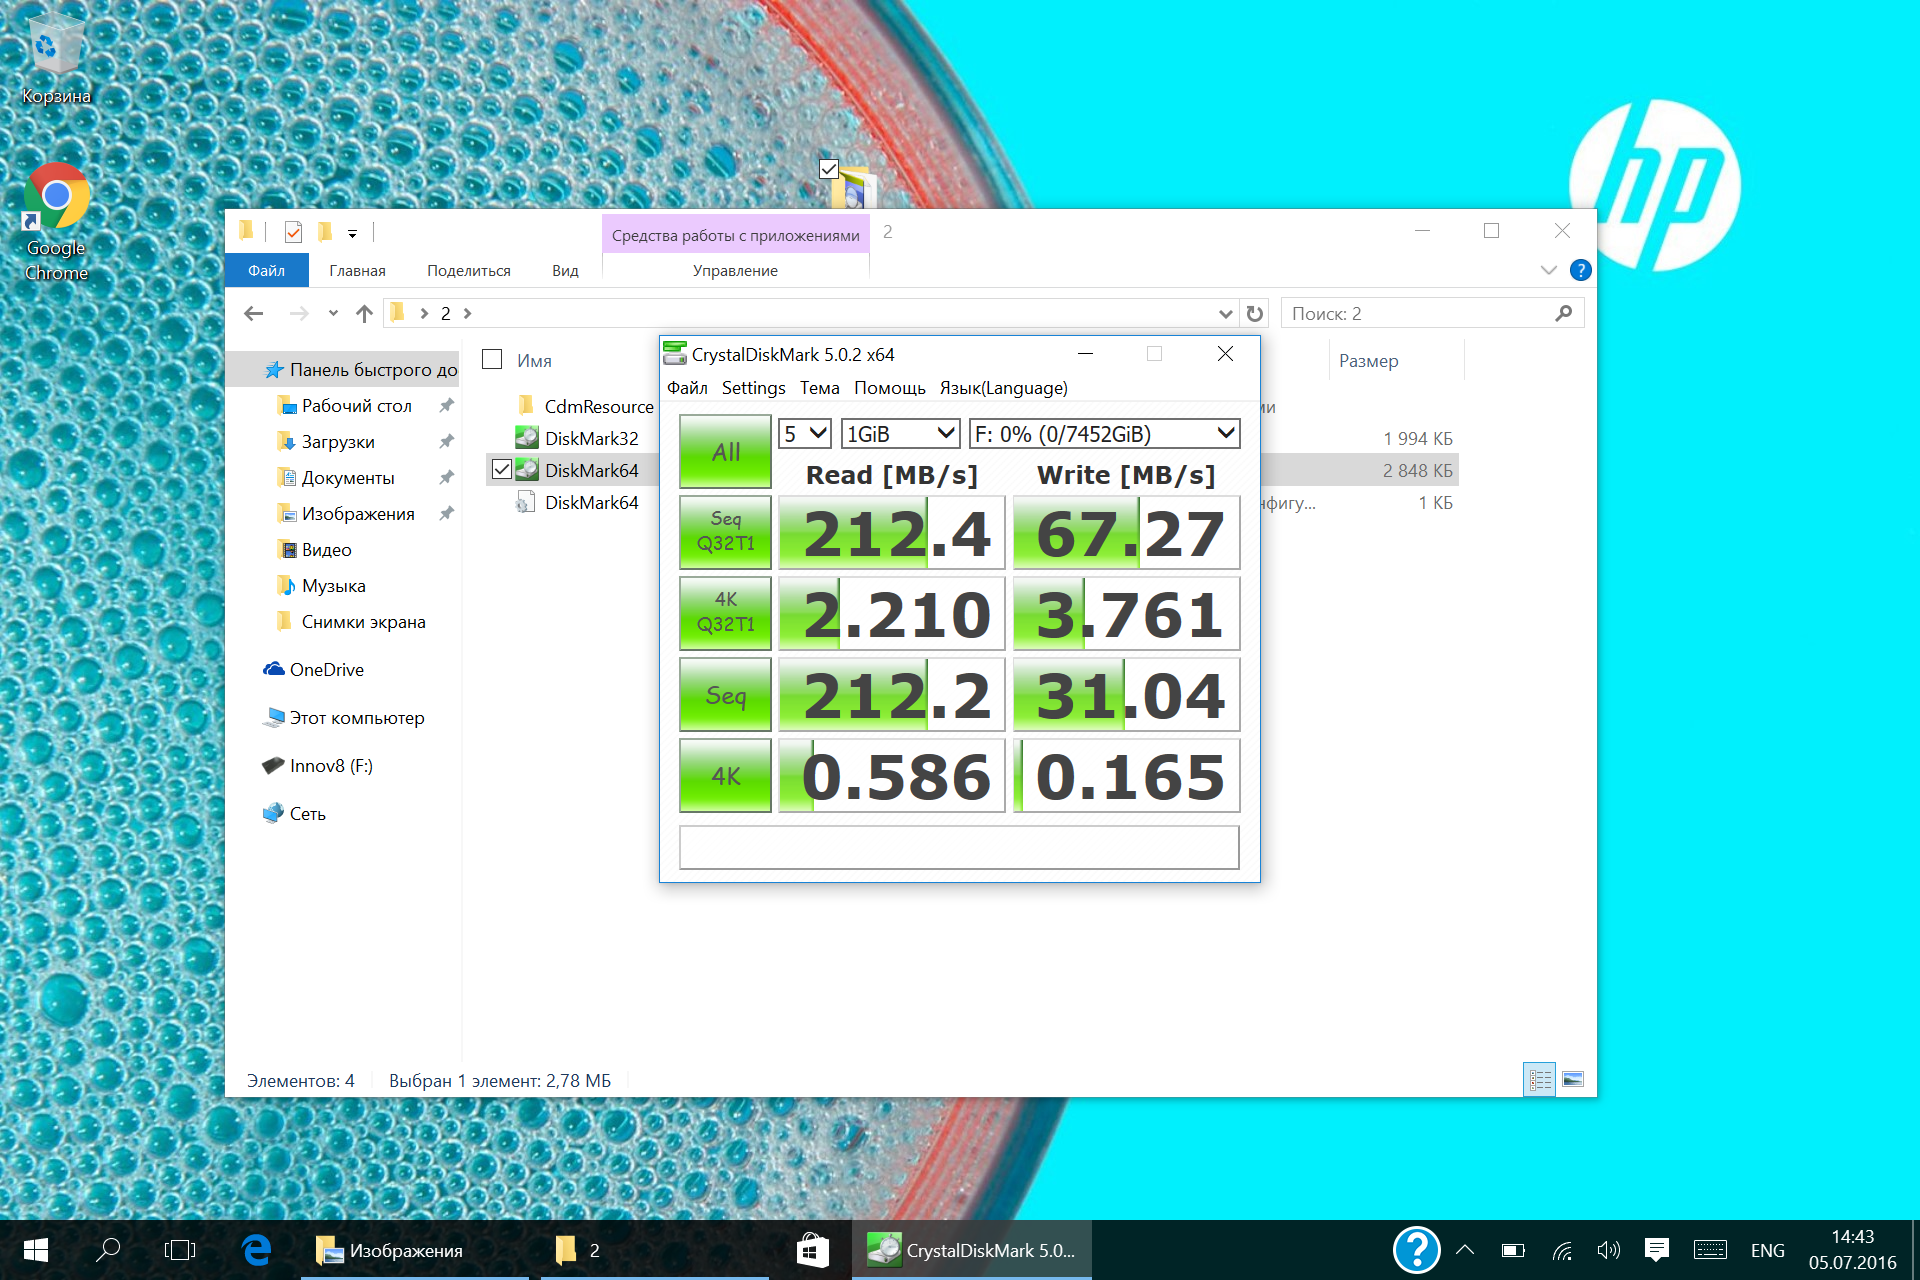The height and width of the screenshot is (1280, 1920).
Task: Click the search magnifier in Explorer search box
Action: tap(1564, 314)
